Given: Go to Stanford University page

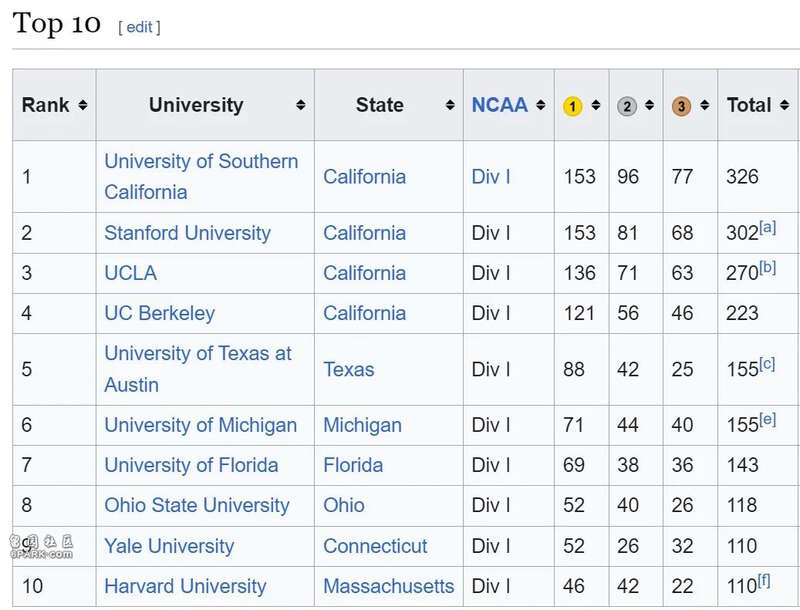Looking at the screenshot, I should (x=187, y=233).
